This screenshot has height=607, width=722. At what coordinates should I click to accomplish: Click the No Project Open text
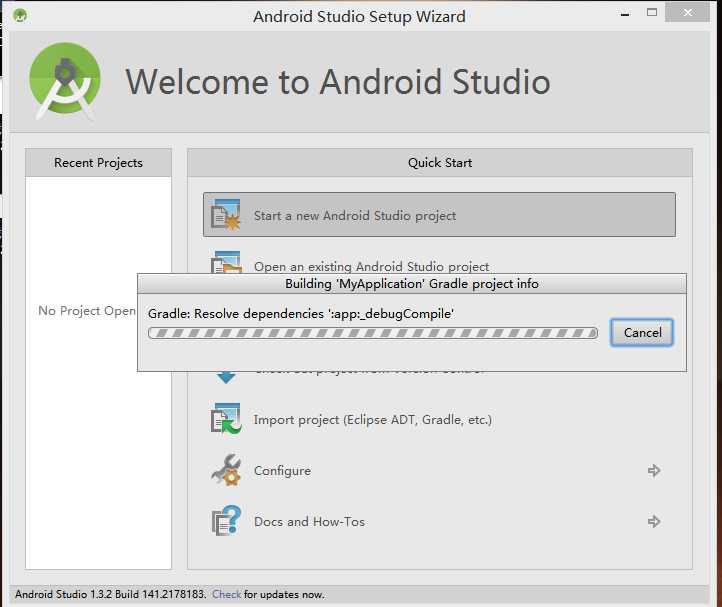pyautogui.click(x=87, y=311)
